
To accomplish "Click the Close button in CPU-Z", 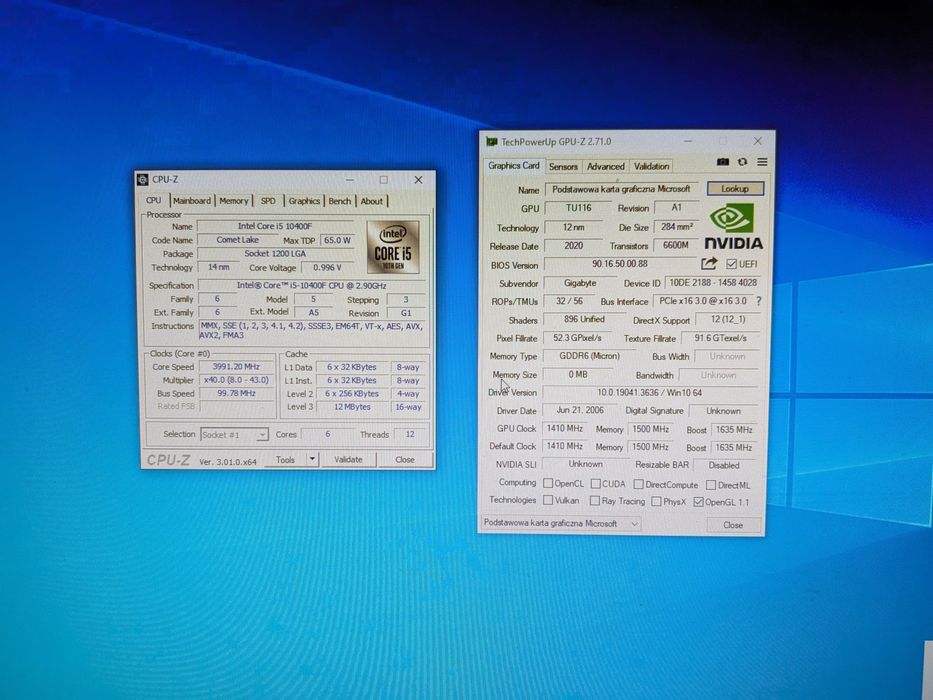I will (405, 460).
